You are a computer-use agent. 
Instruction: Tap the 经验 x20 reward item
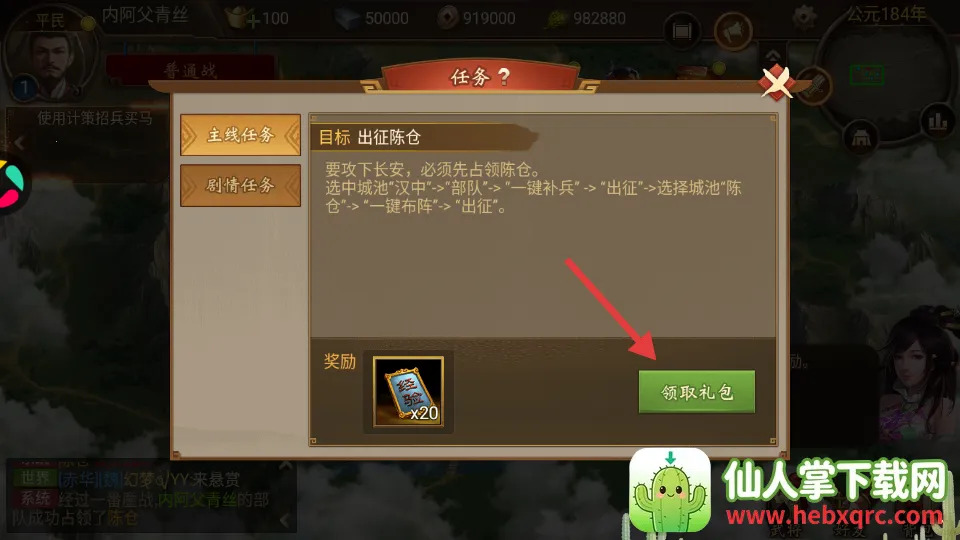[408, 392]
